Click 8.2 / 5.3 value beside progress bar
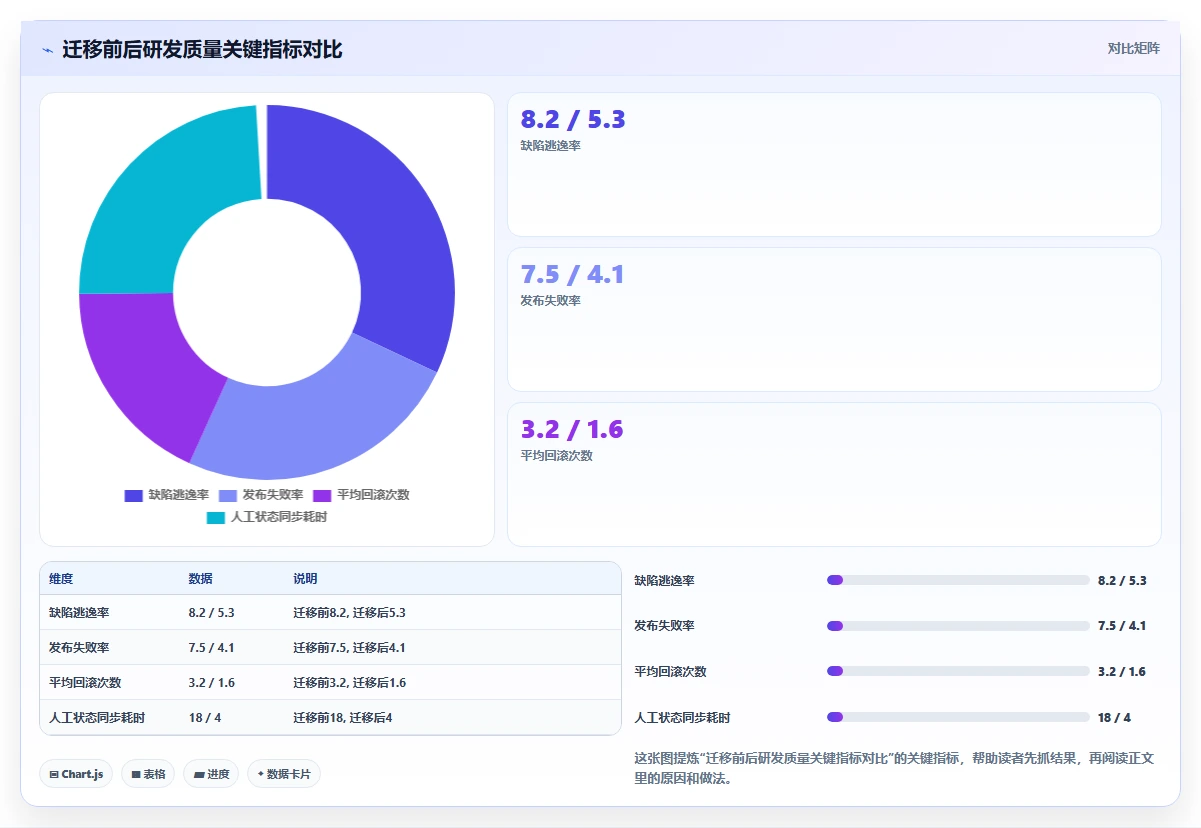 tap(1122, 581)
